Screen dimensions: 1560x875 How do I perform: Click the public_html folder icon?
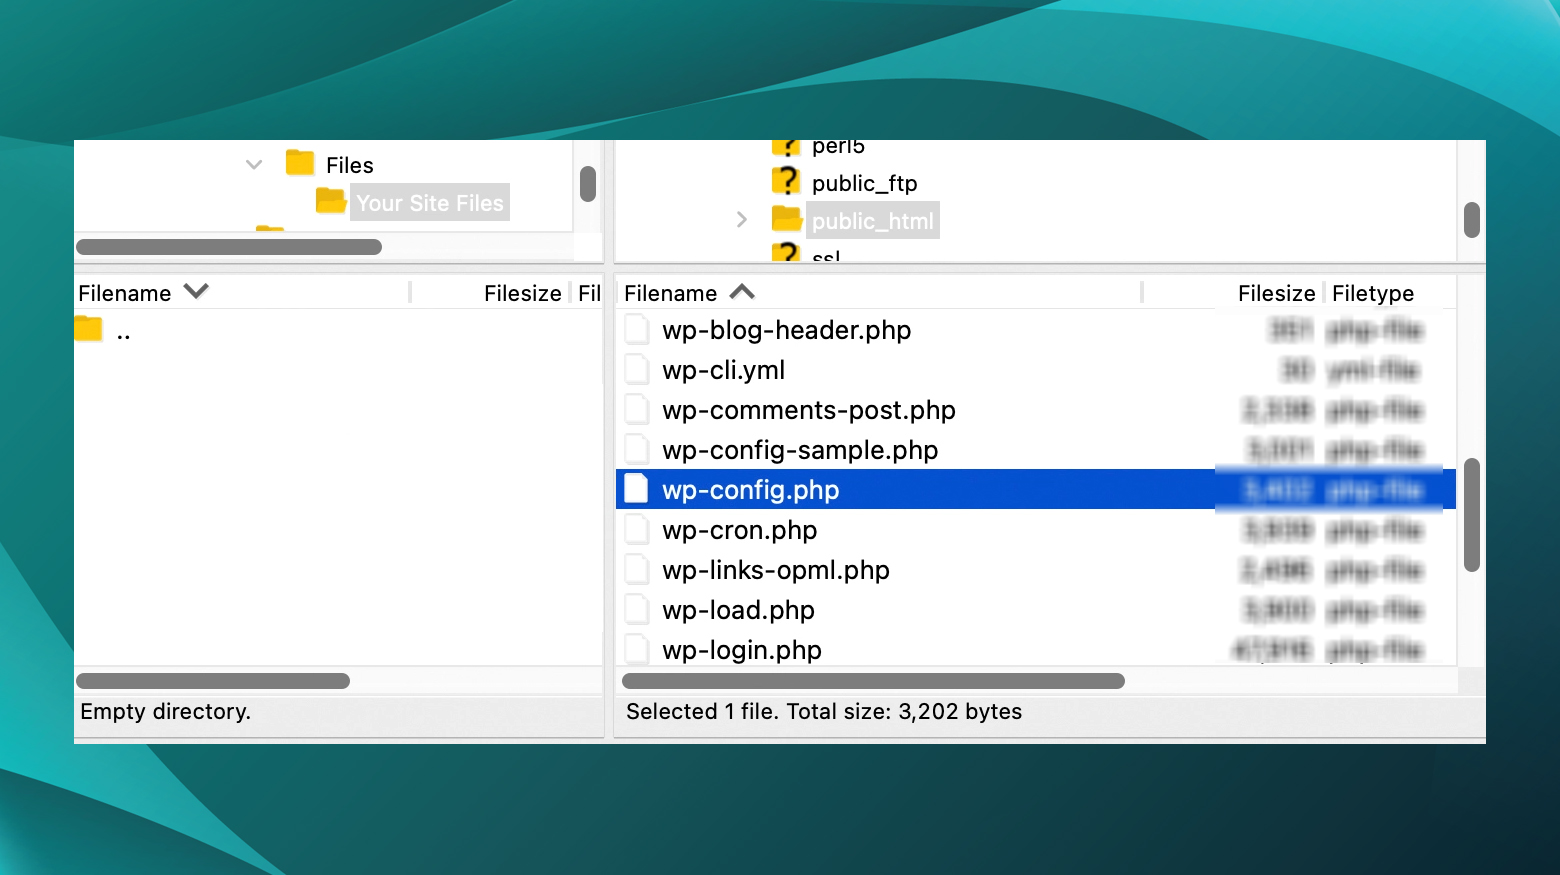[787, 219]
